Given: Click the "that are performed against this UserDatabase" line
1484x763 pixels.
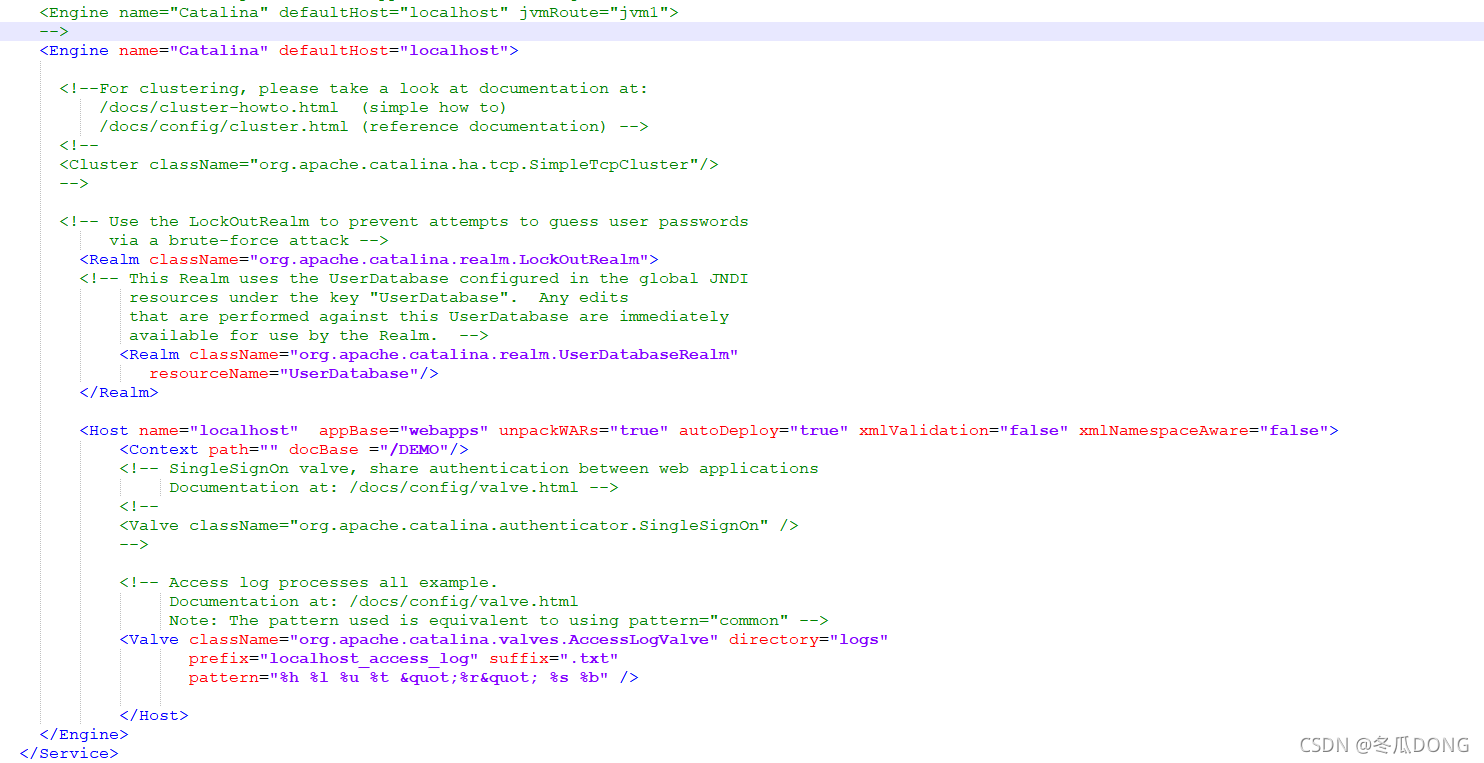Looking at the screenshot, I should point(428,316).
